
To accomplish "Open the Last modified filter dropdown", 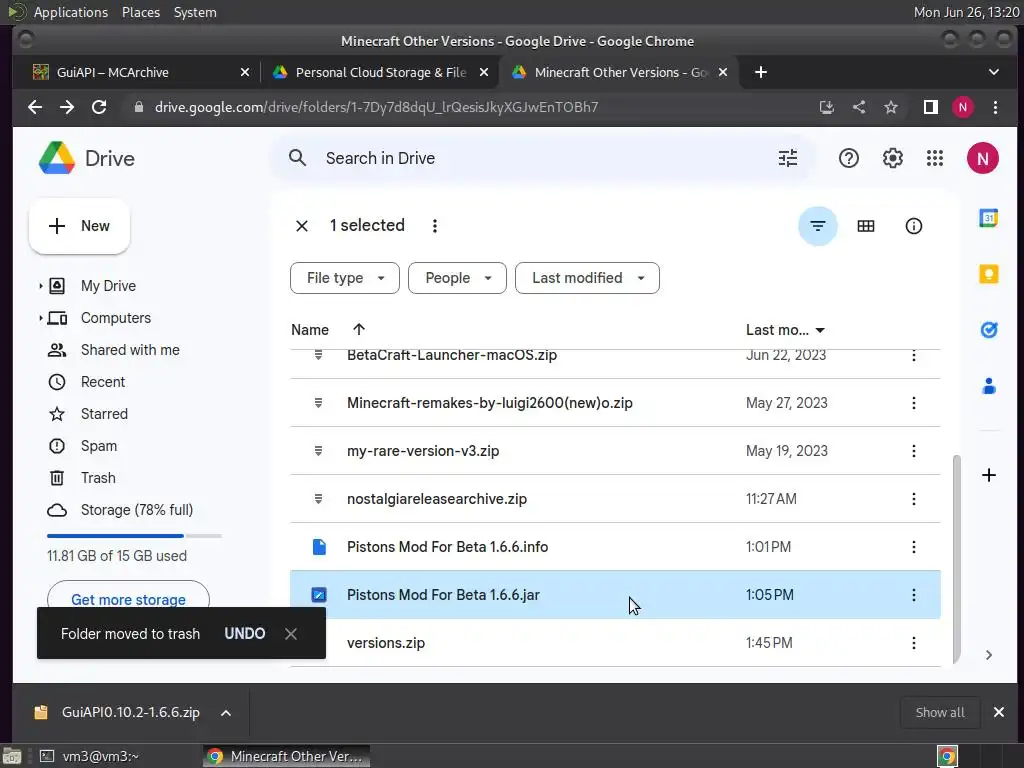I will [x=586, y=278].
